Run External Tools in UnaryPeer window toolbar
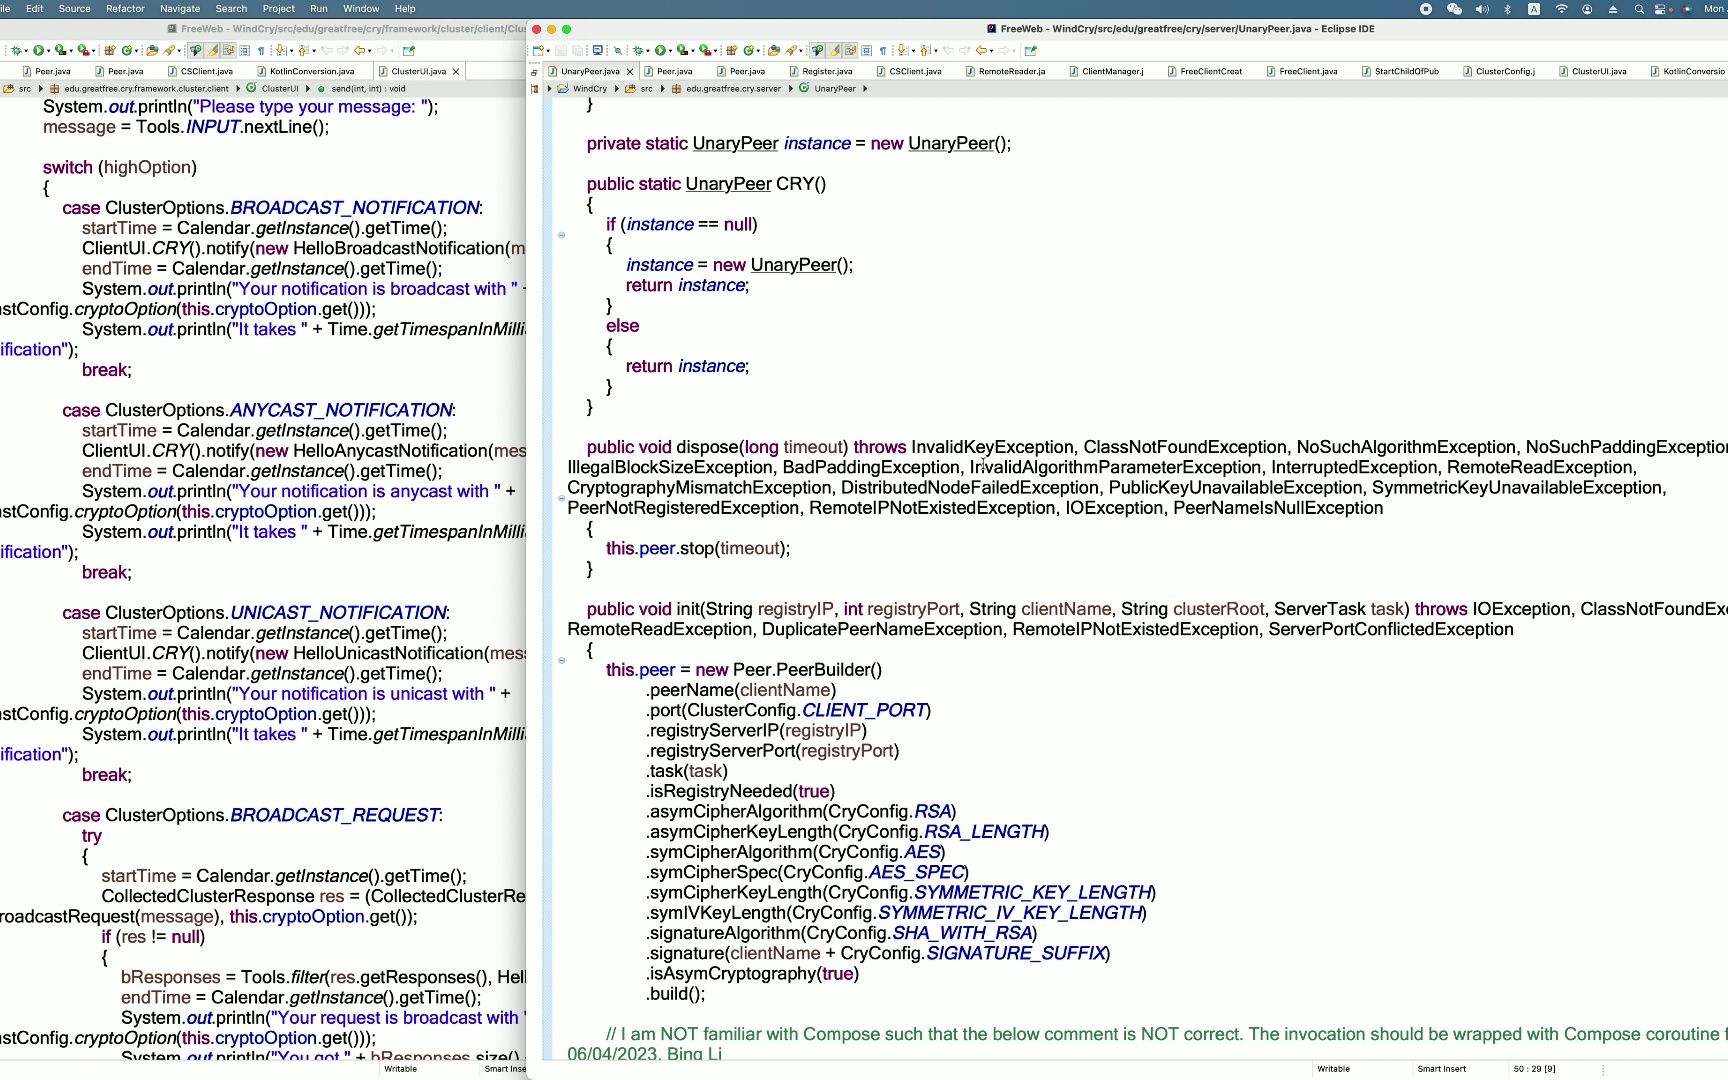 tap(704, 50)
